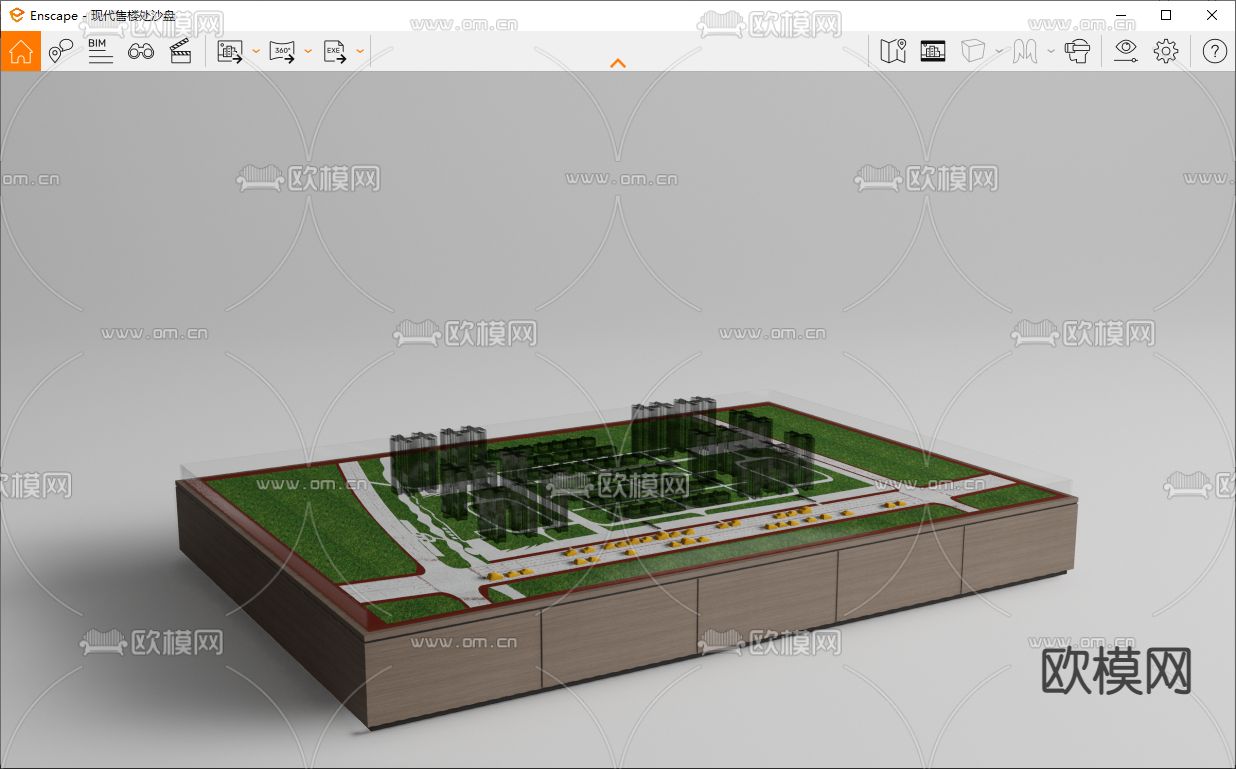
Task: Open the Video Editor clapperboard
Action: [181, 51]
